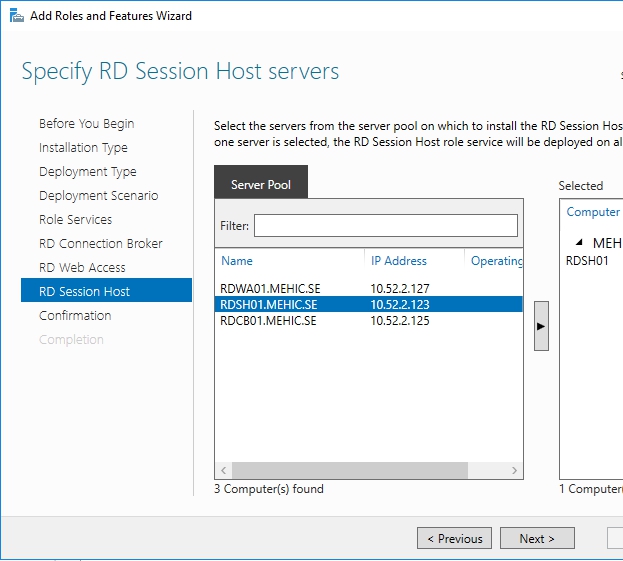This screenshot has width=623, height=561.
Task: Select RDSH01 in the Selected list
Action: [x=589, y=260]
